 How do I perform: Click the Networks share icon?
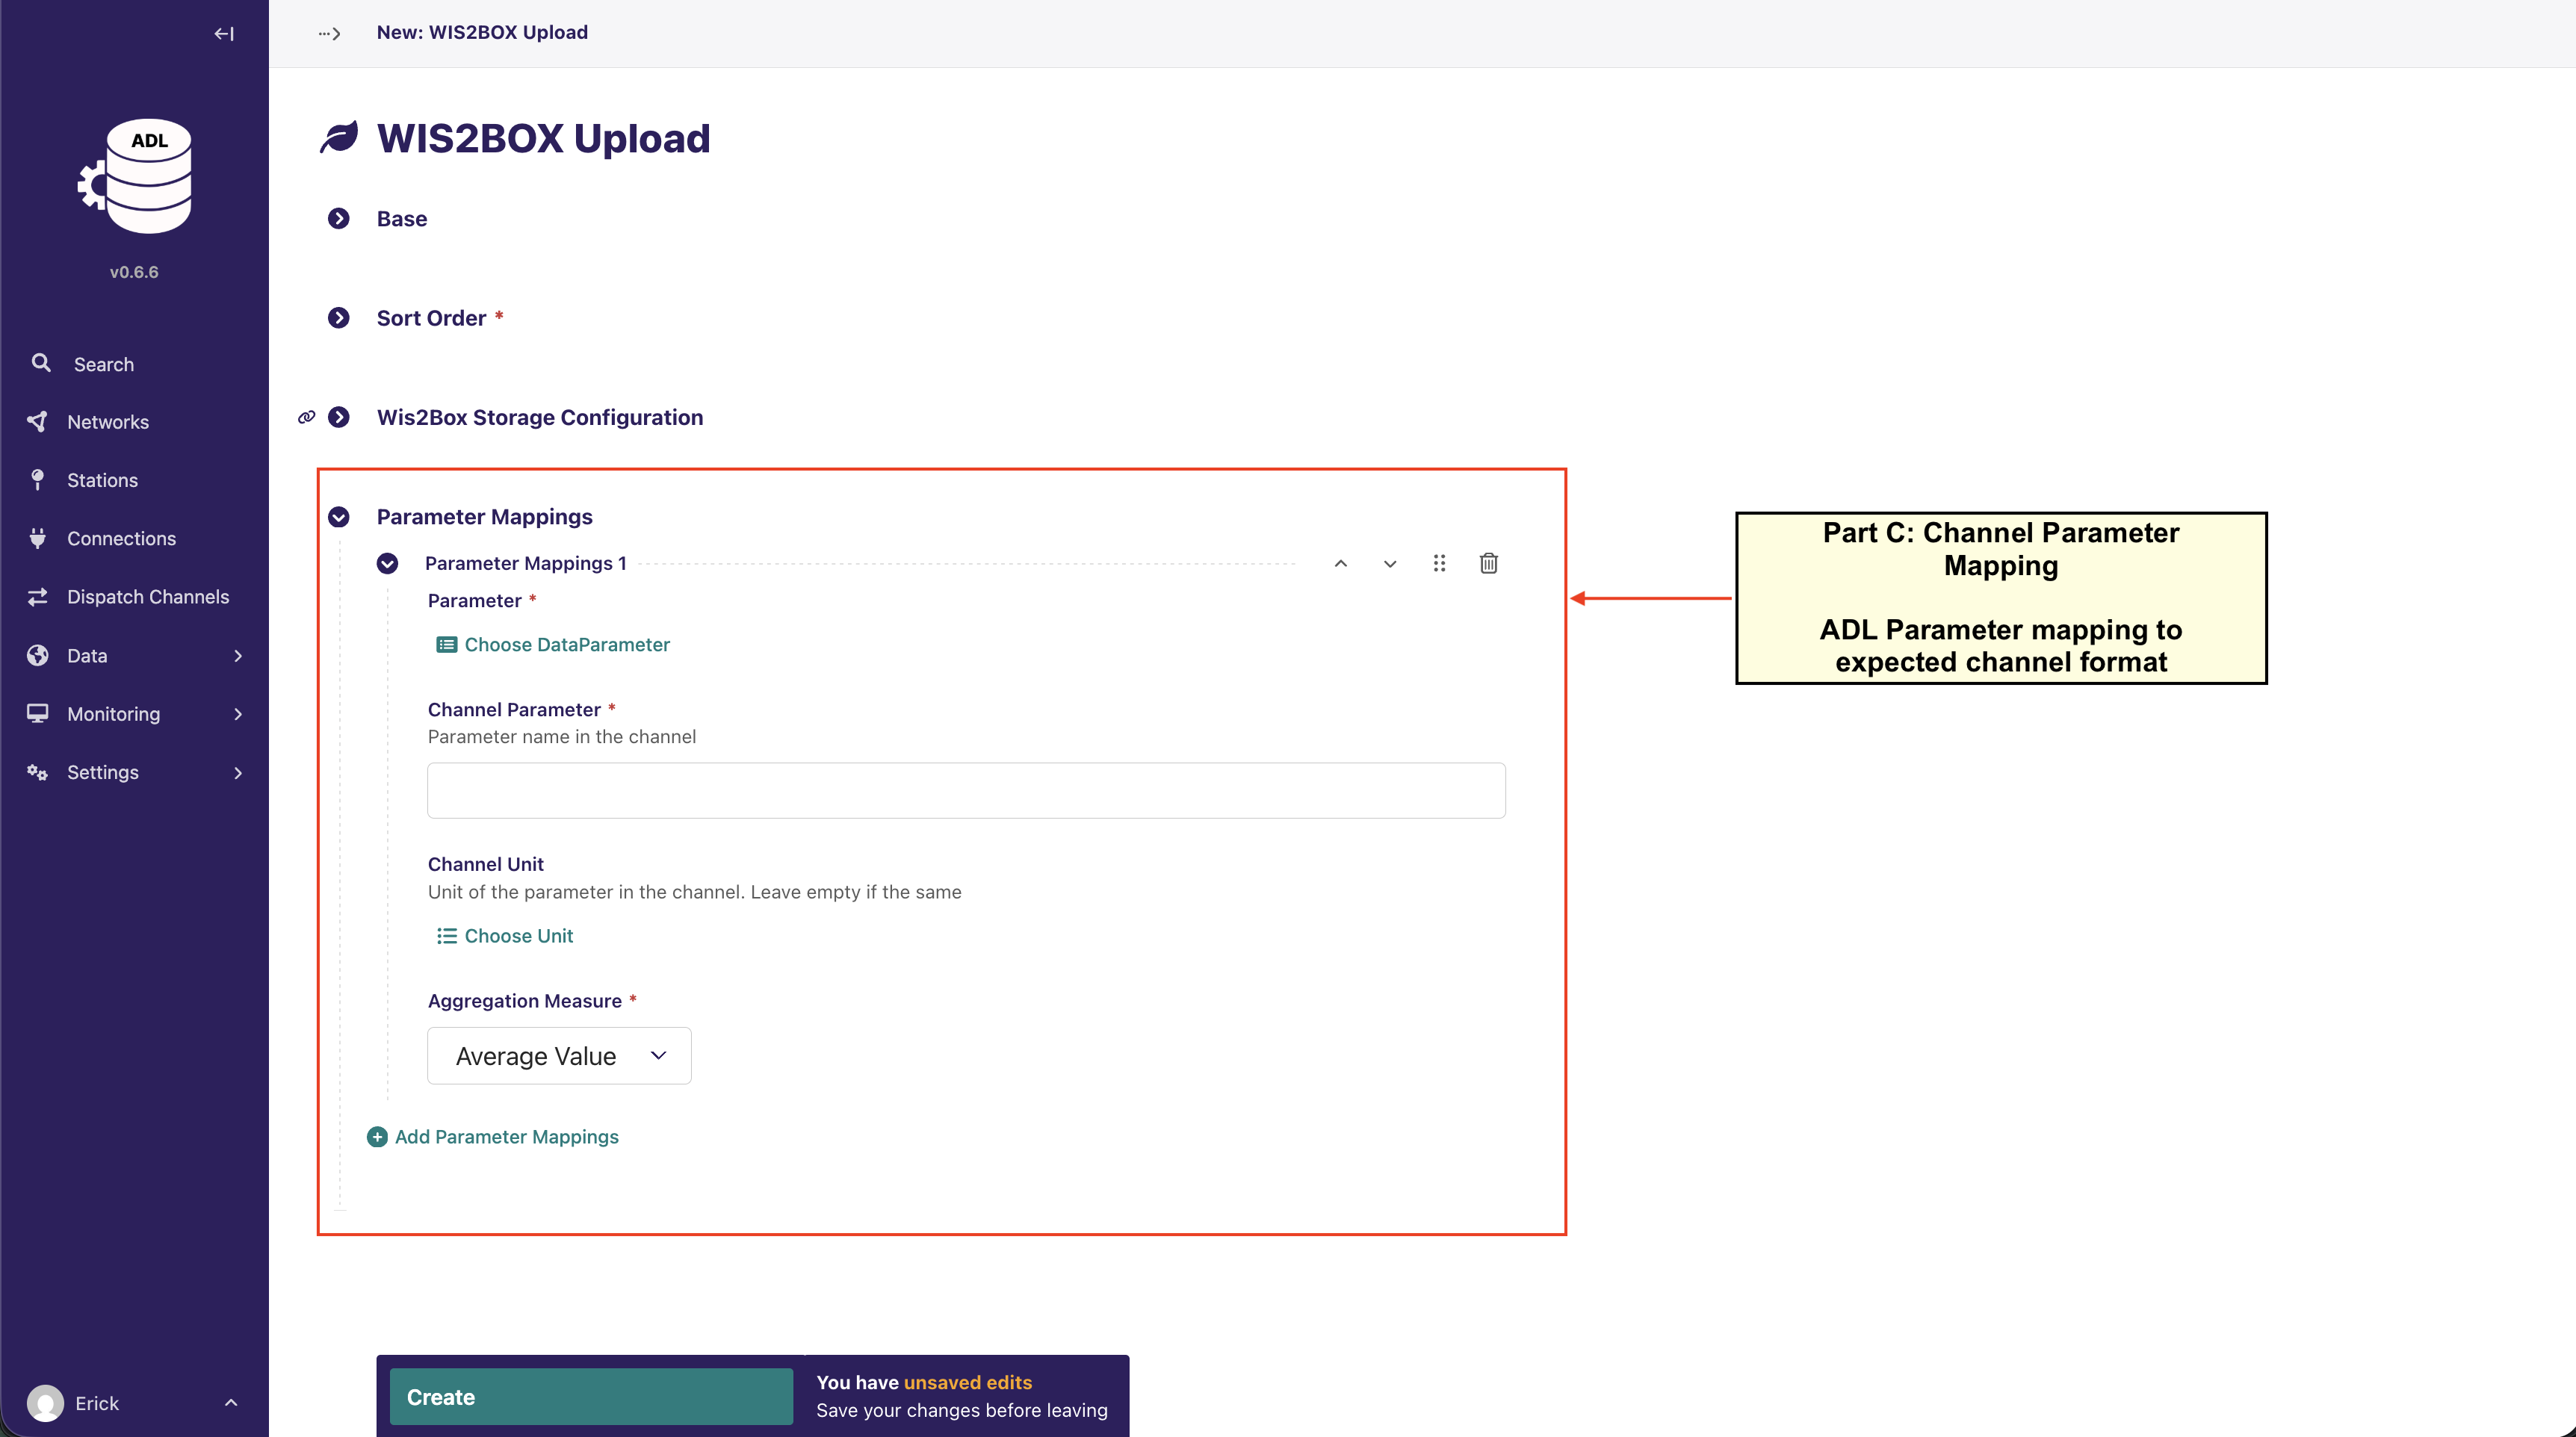tap(38, 421)
